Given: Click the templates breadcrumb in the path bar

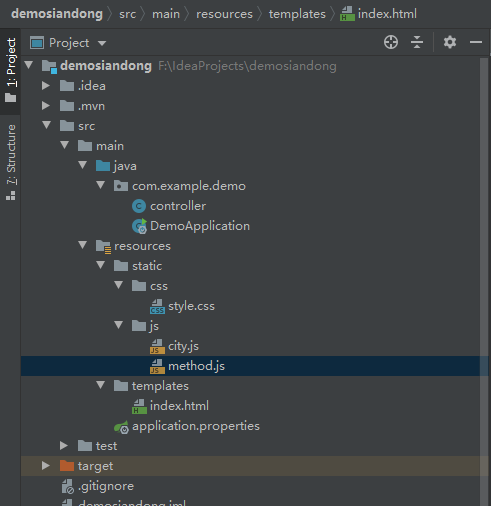Looking at the screenshot, I should [x=297, y=14].
